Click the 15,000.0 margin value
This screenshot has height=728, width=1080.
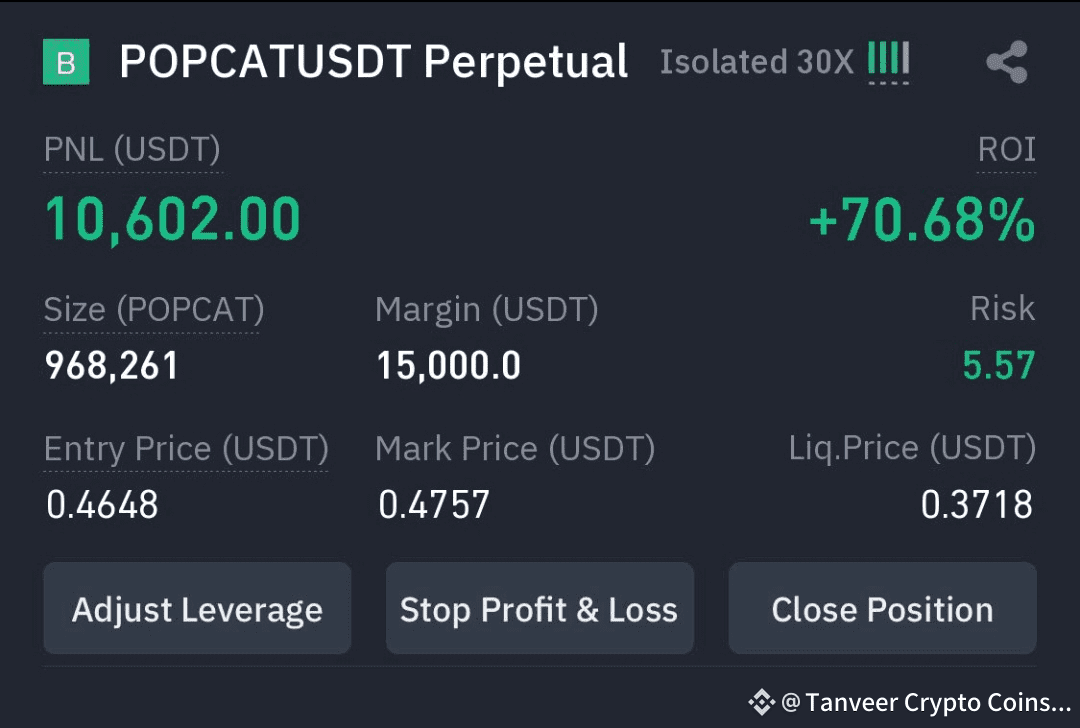point(448,366)
